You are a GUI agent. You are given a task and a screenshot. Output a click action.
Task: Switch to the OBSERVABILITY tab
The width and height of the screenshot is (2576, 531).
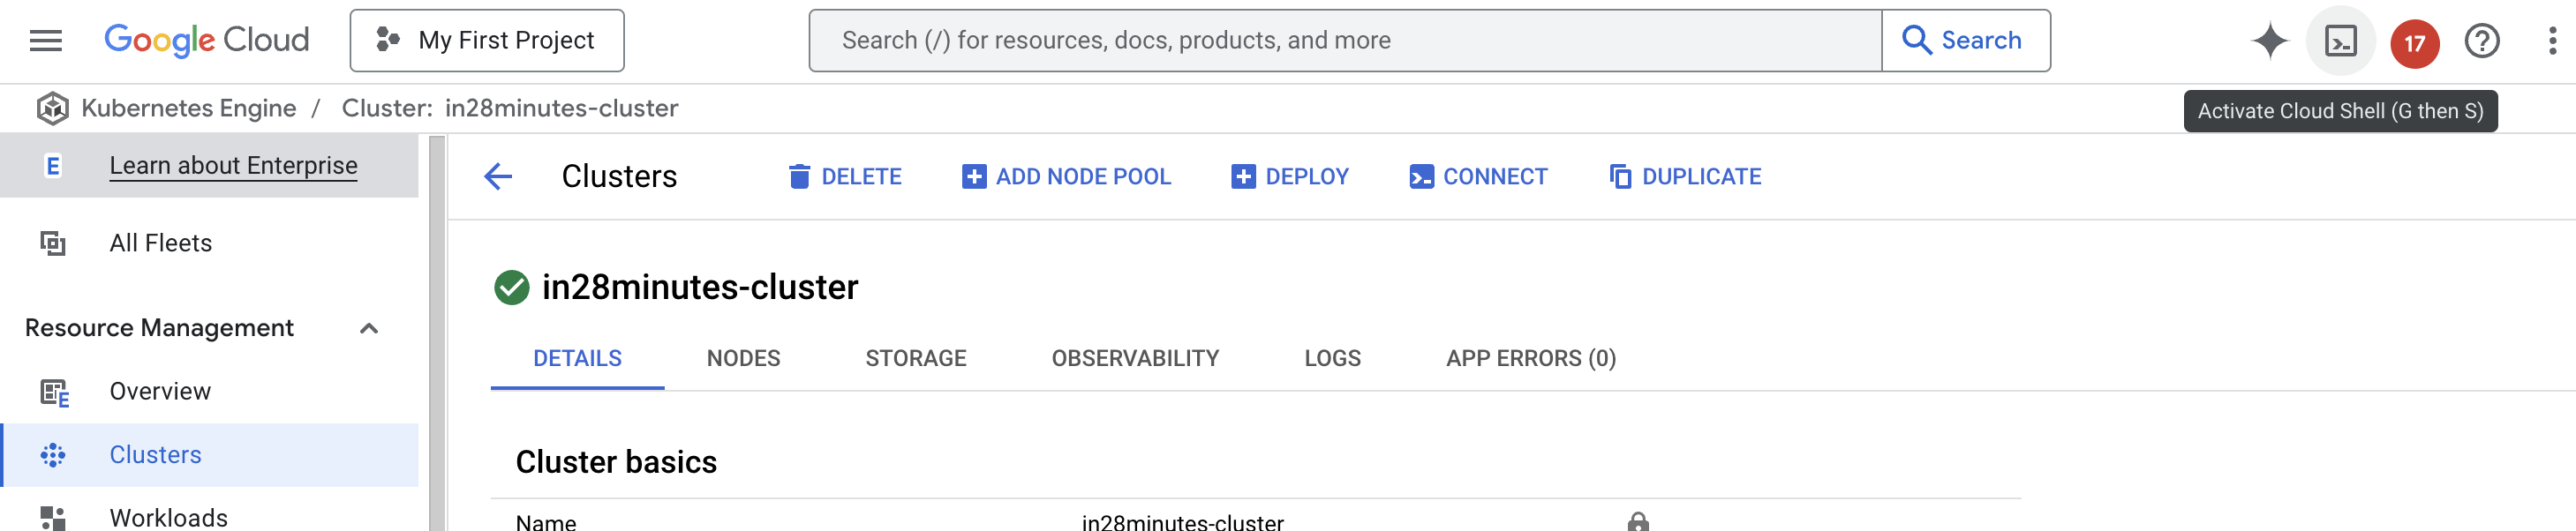click(1135, 358)
